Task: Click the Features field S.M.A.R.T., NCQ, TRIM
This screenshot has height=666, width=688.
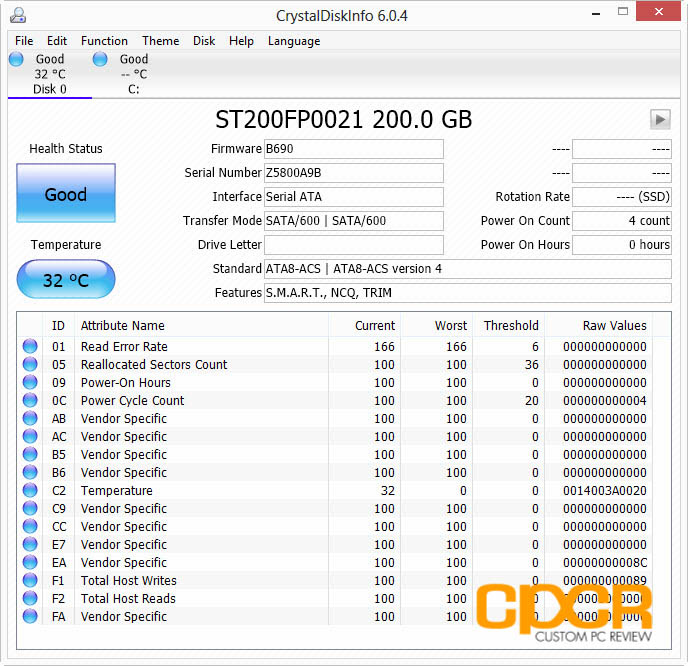Action: pos(468,293)
